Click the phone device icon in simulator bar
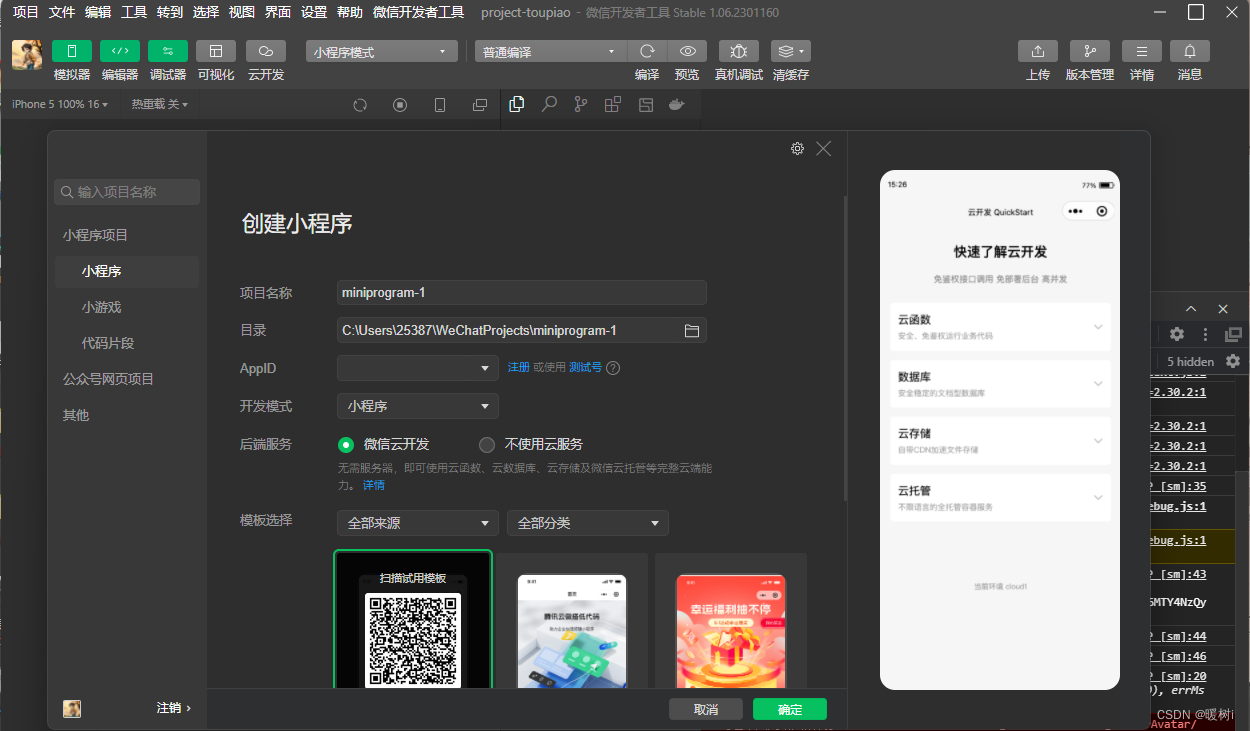 (x=440, y=104)
